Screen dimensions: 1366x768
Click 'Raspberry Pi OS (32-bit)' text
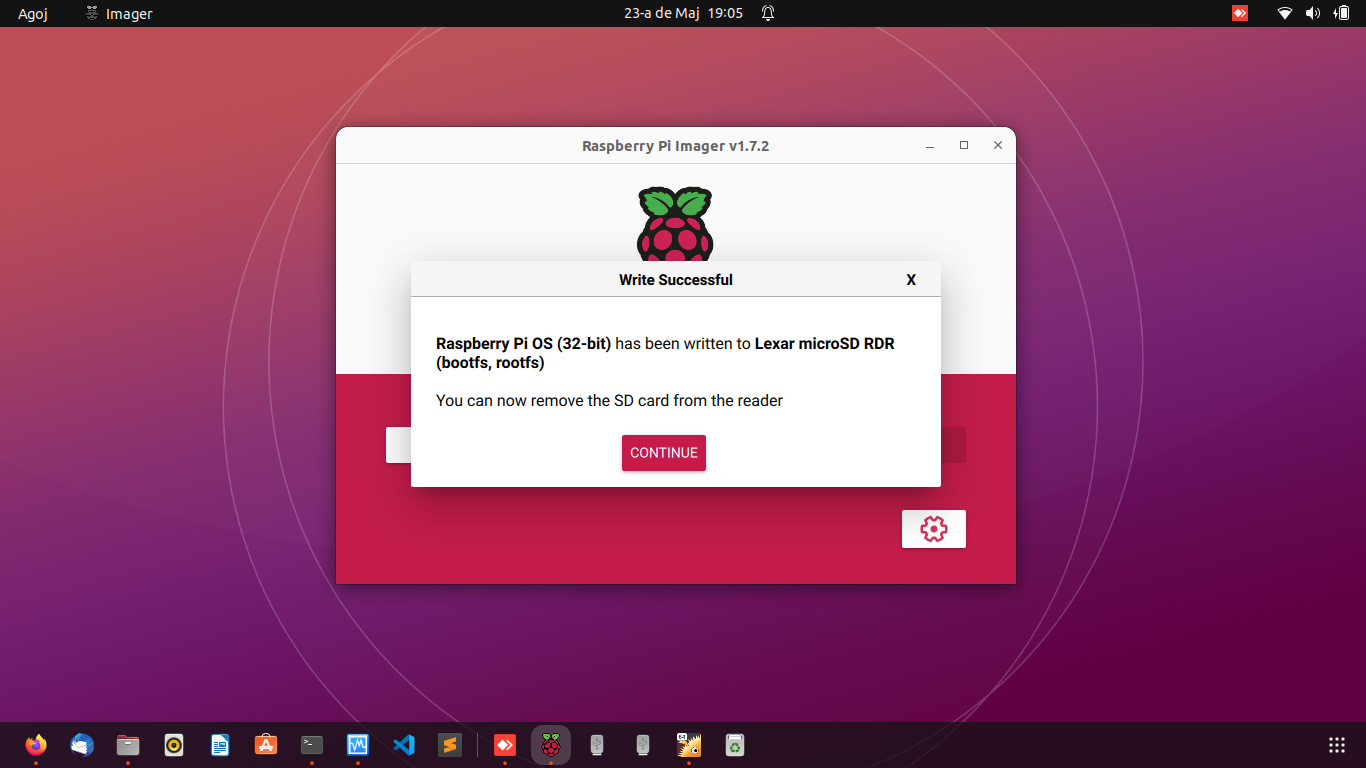coord(523,343)
